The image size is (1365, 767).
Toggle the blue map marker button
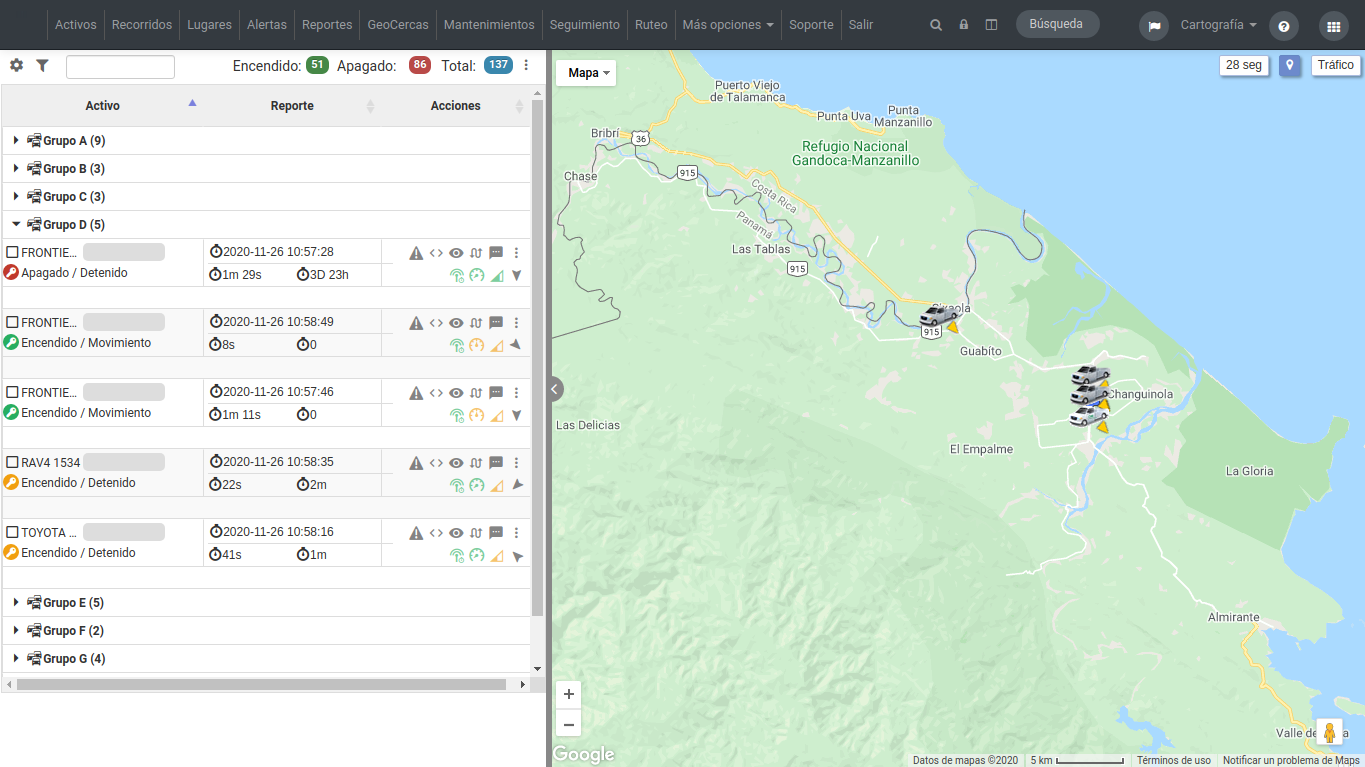click(1290, 66)
